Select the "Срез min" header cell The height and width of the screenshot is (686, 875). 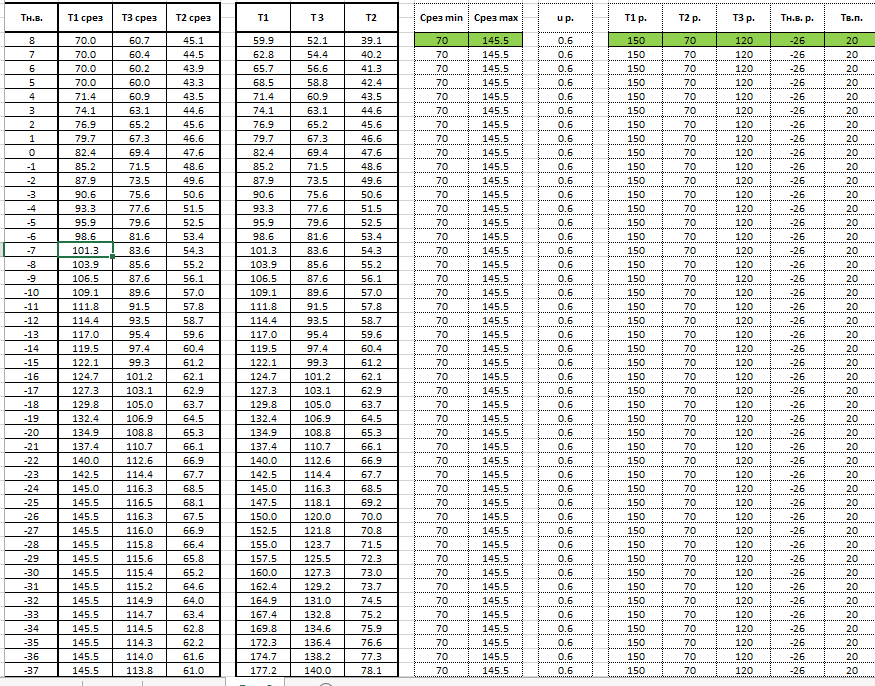coord(441,18)
